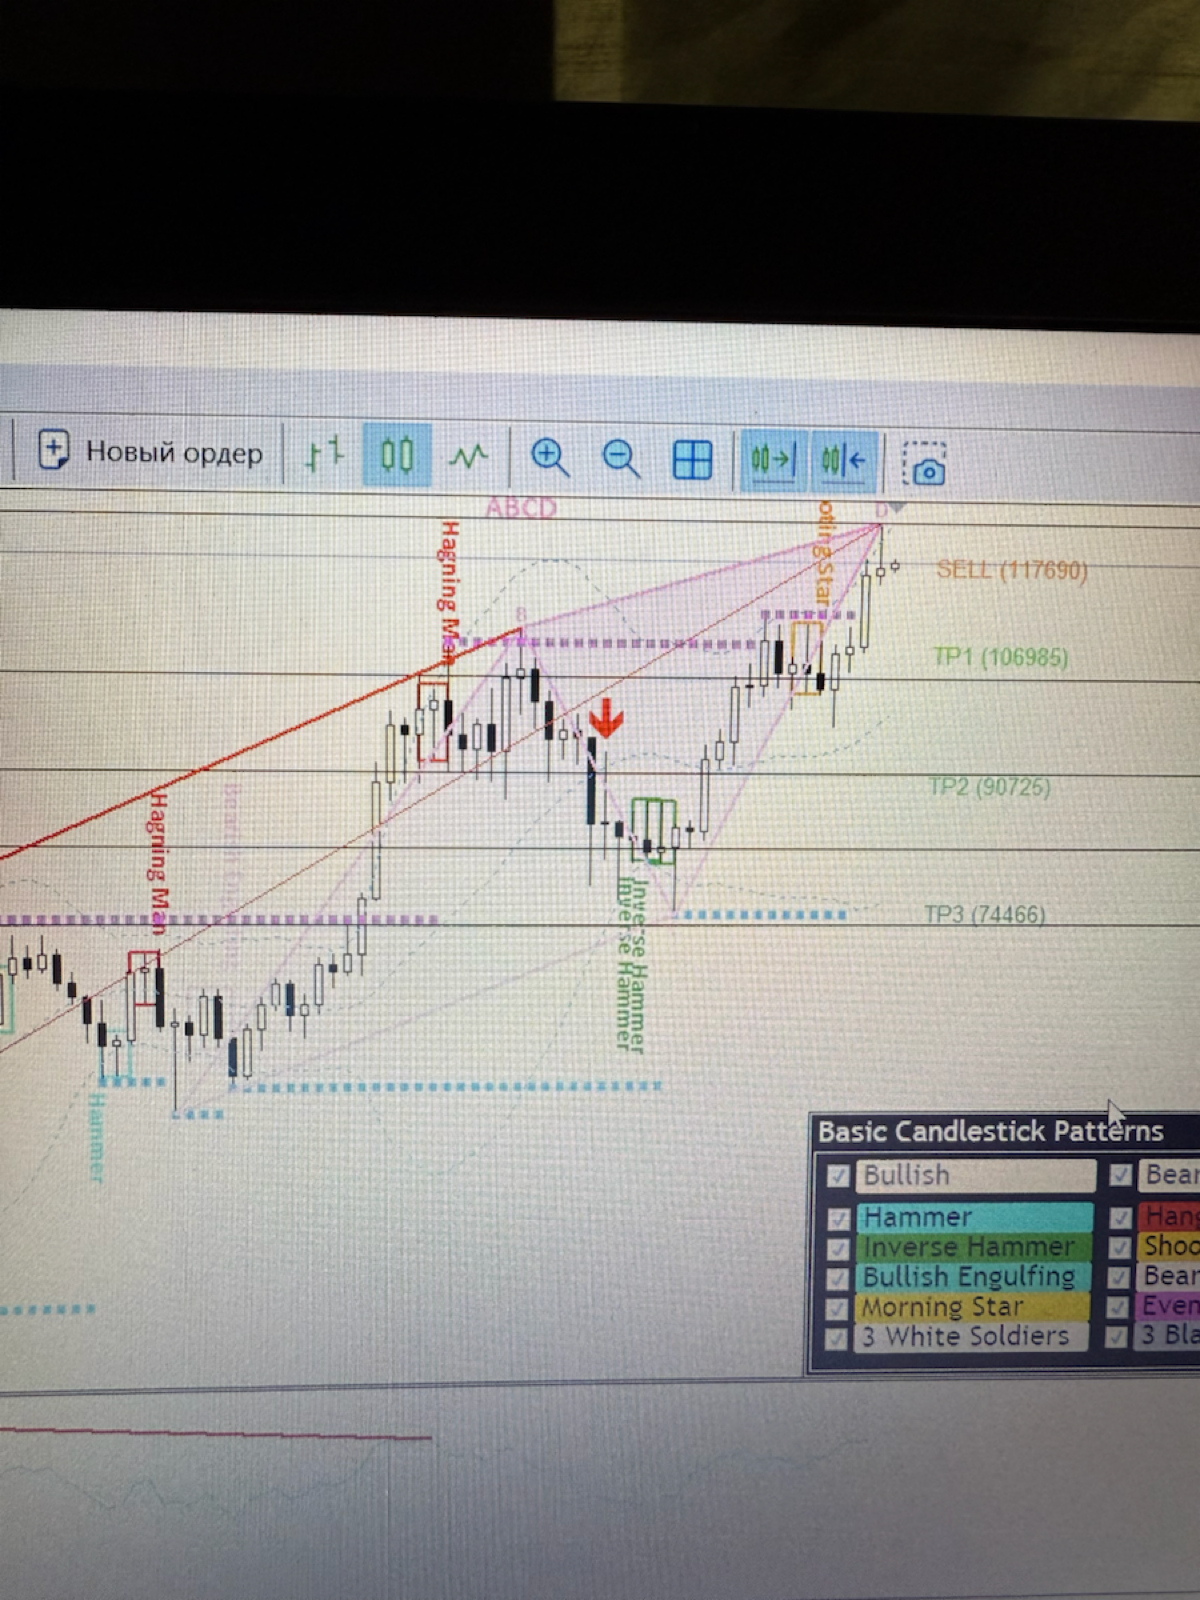
Task: Toggle chart shift from right edge
Action: (x=843, y=462)
